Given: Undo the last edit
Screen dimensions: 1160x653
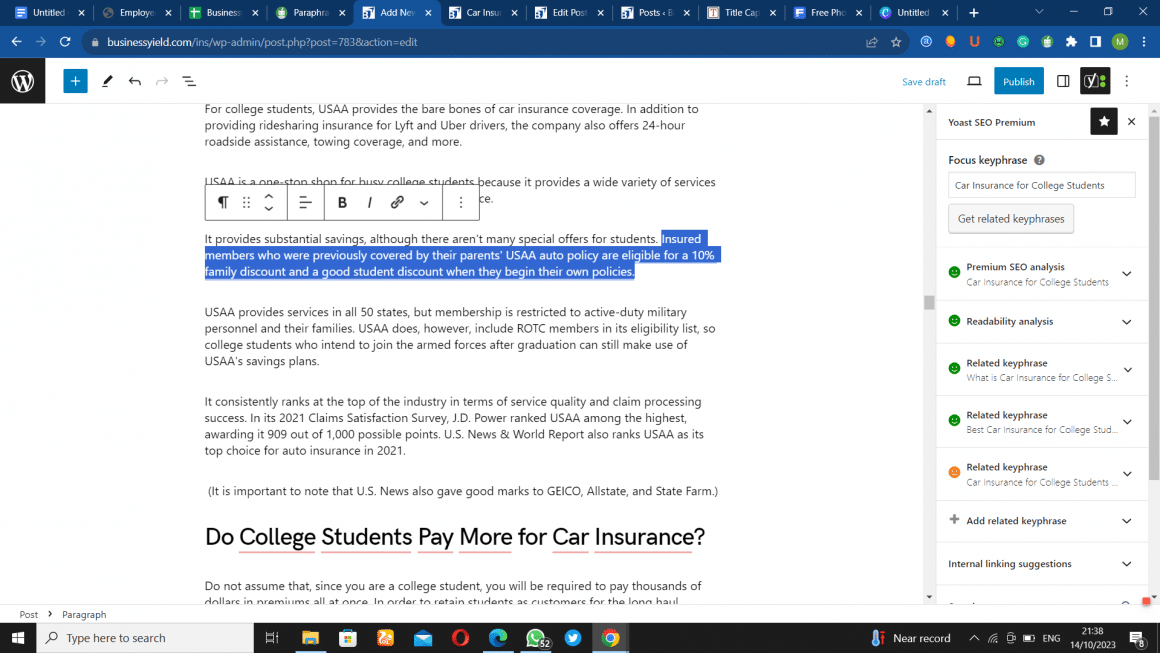Looking at the screenshot, I should tap(134, 81).
